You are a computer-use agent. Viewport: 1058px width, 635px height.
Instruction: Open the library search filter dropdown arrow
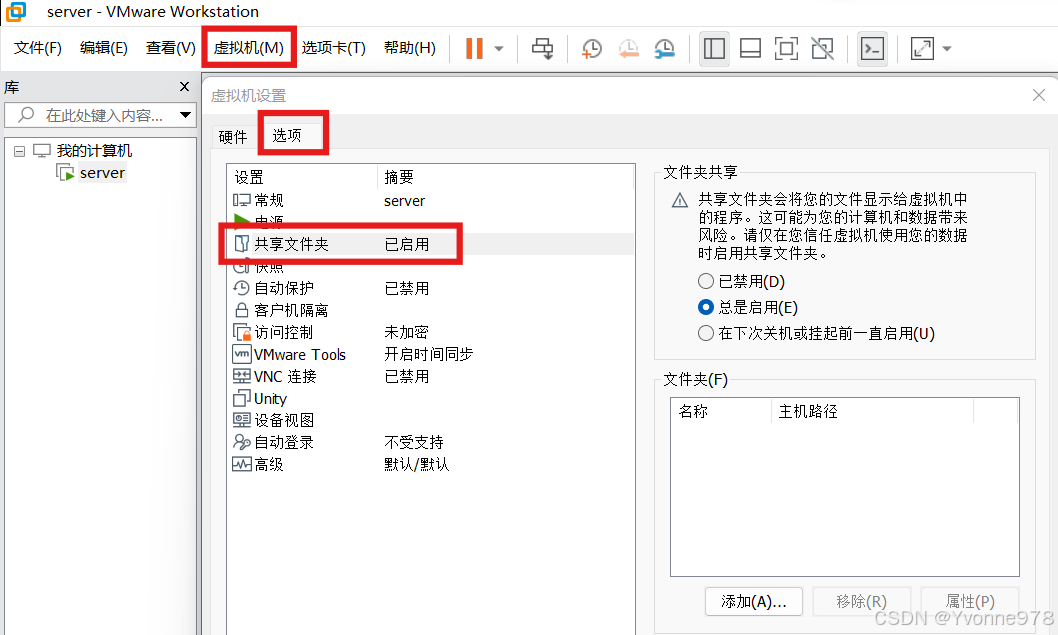tap(186, 115)
